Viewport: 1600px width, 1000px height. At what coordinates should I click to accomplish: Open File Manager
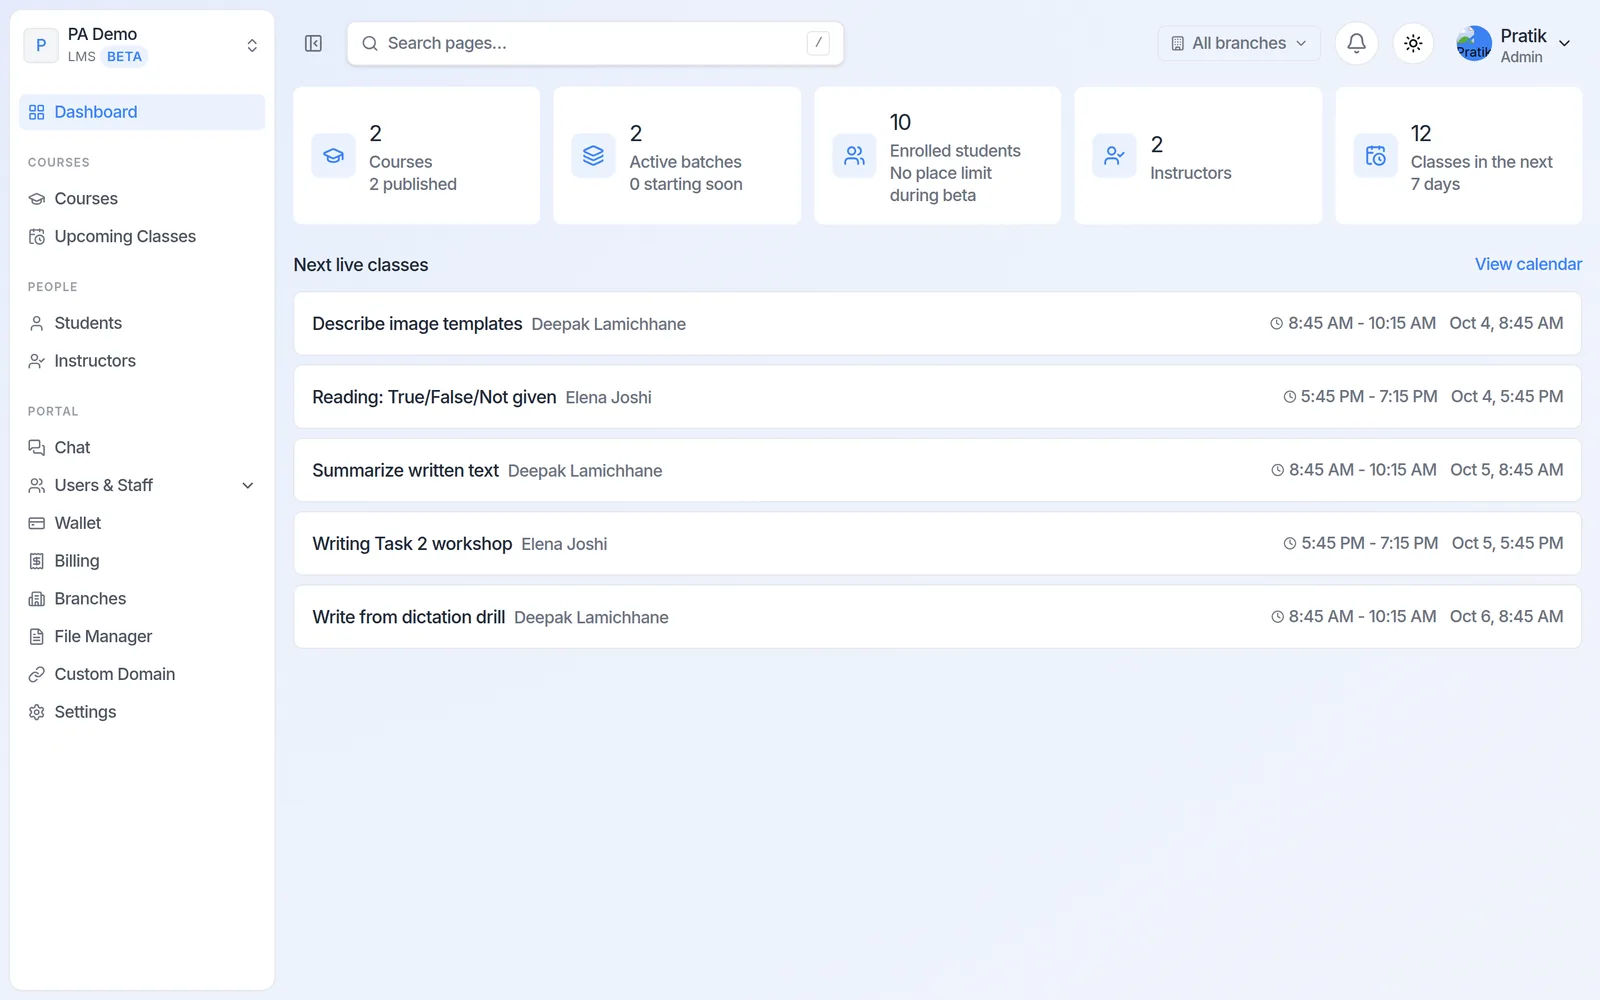142,637
